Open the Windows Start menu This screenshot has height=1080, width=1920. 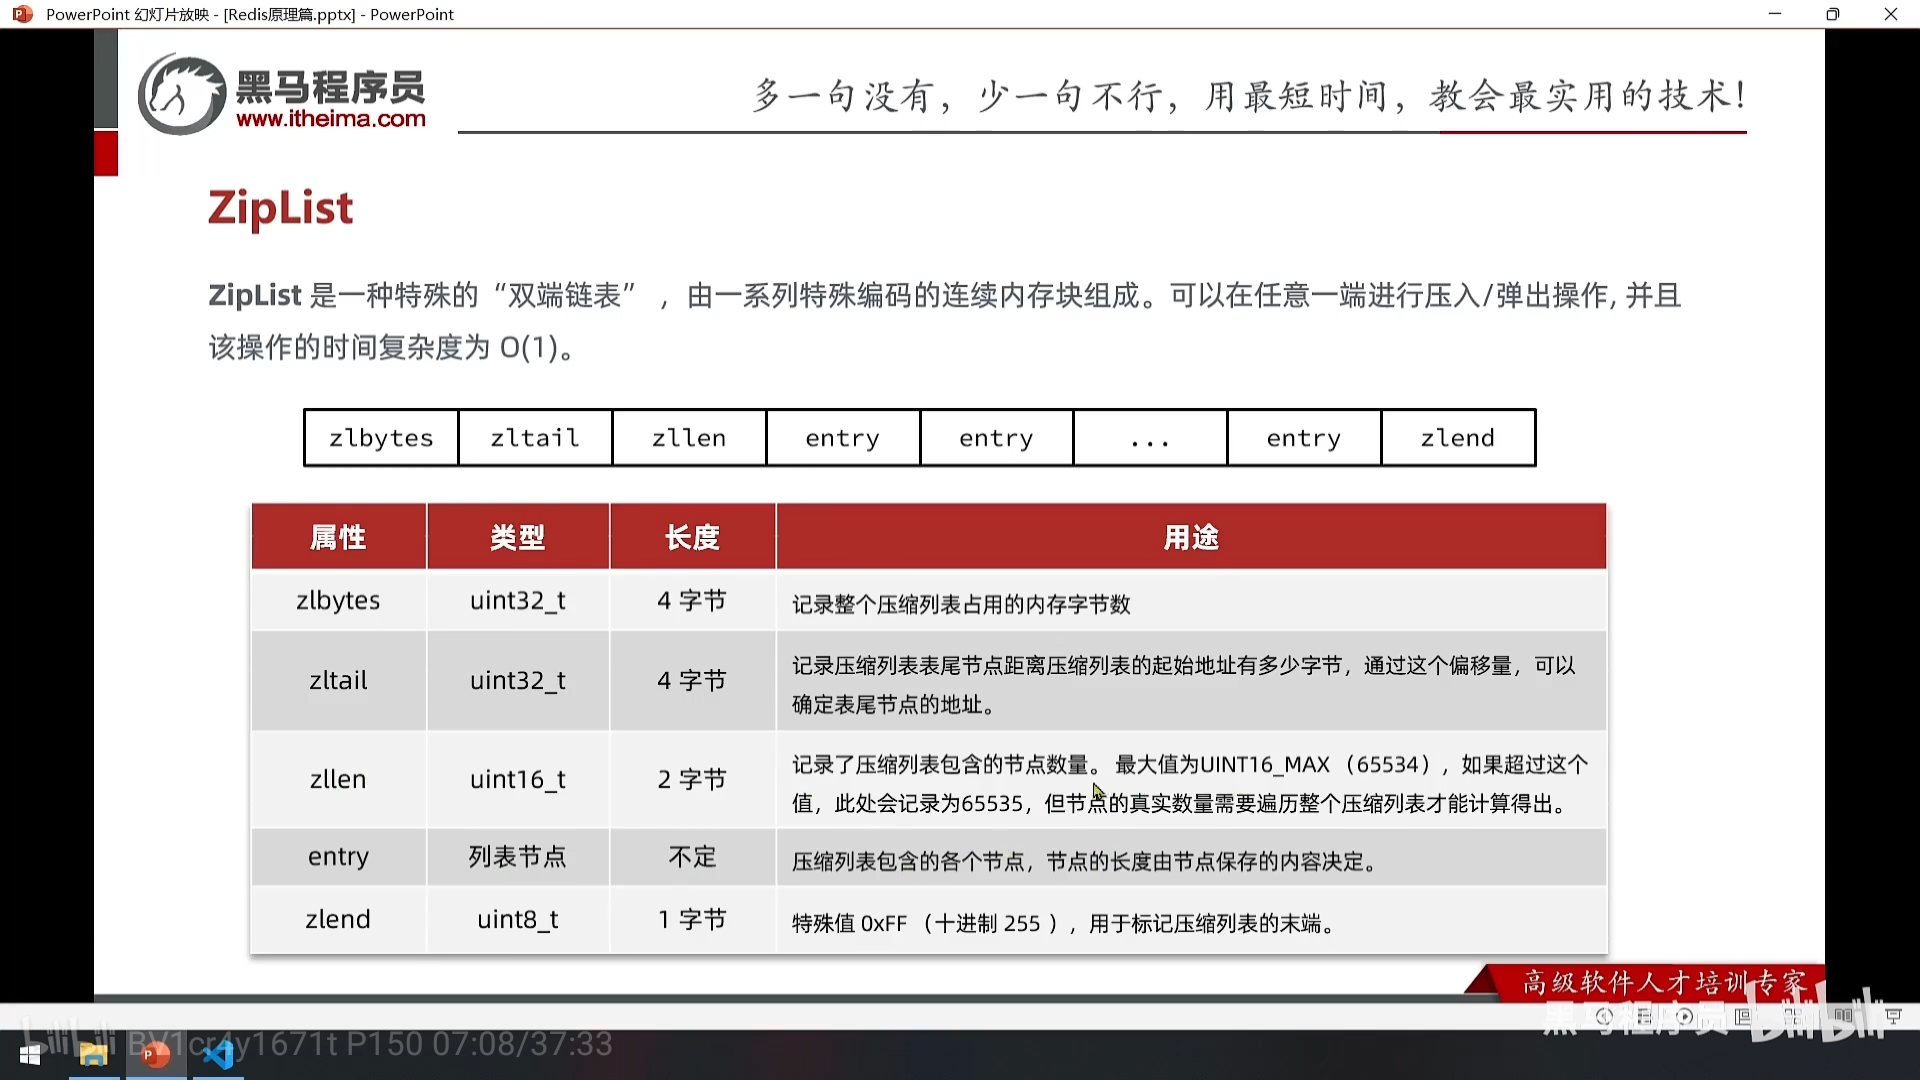point(30,1055)
